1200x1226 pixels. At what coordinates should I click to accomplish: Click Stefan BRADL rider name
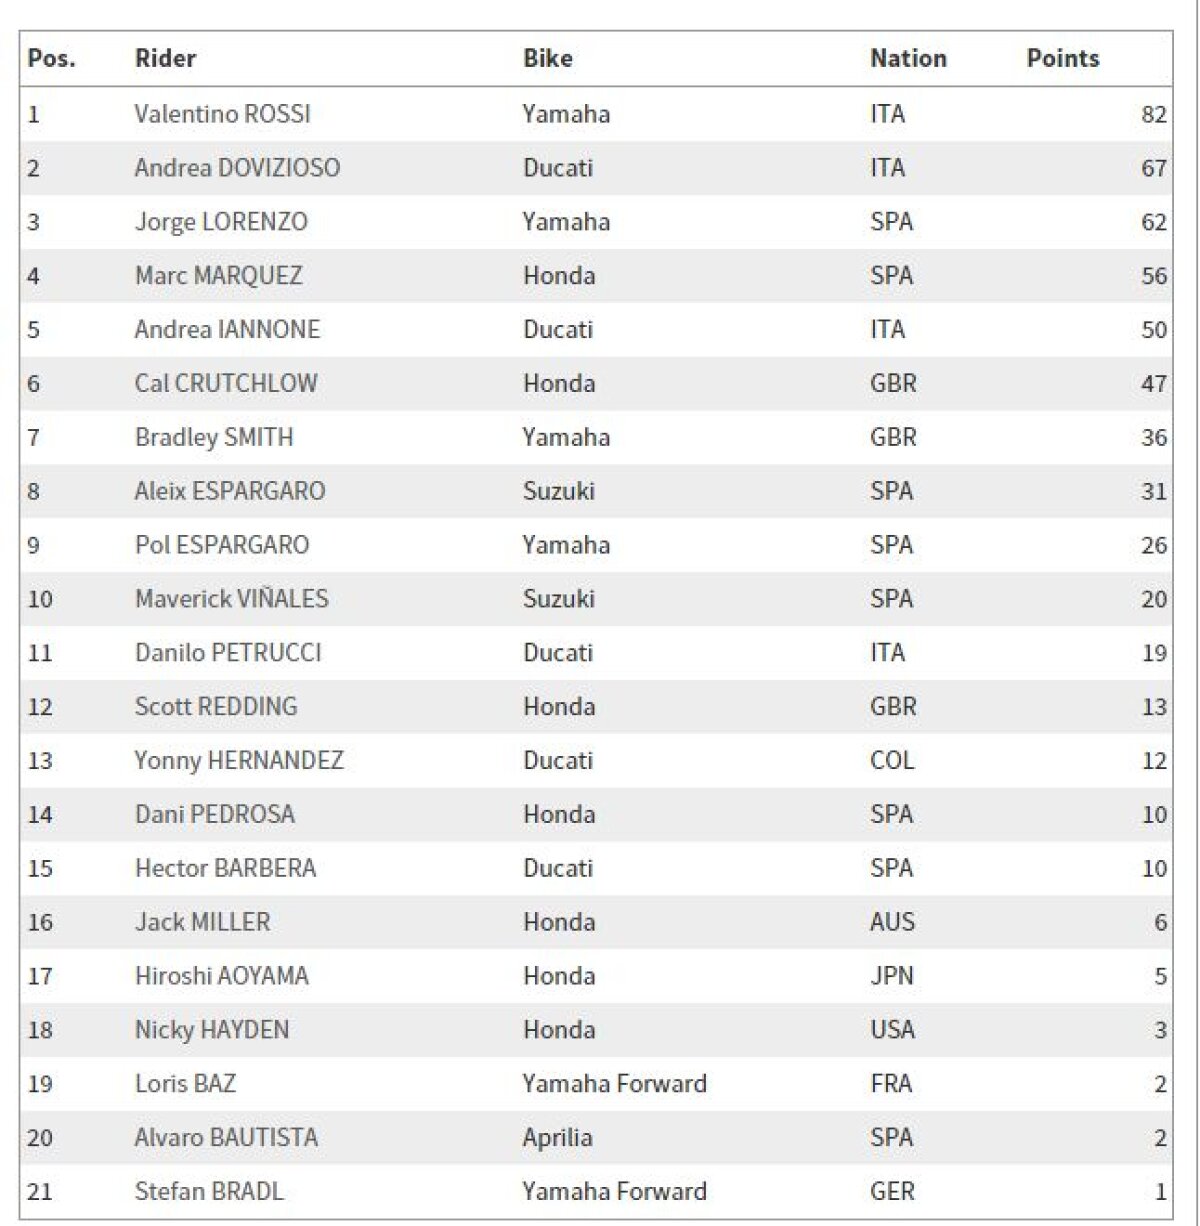click(x=209, y=1192)
